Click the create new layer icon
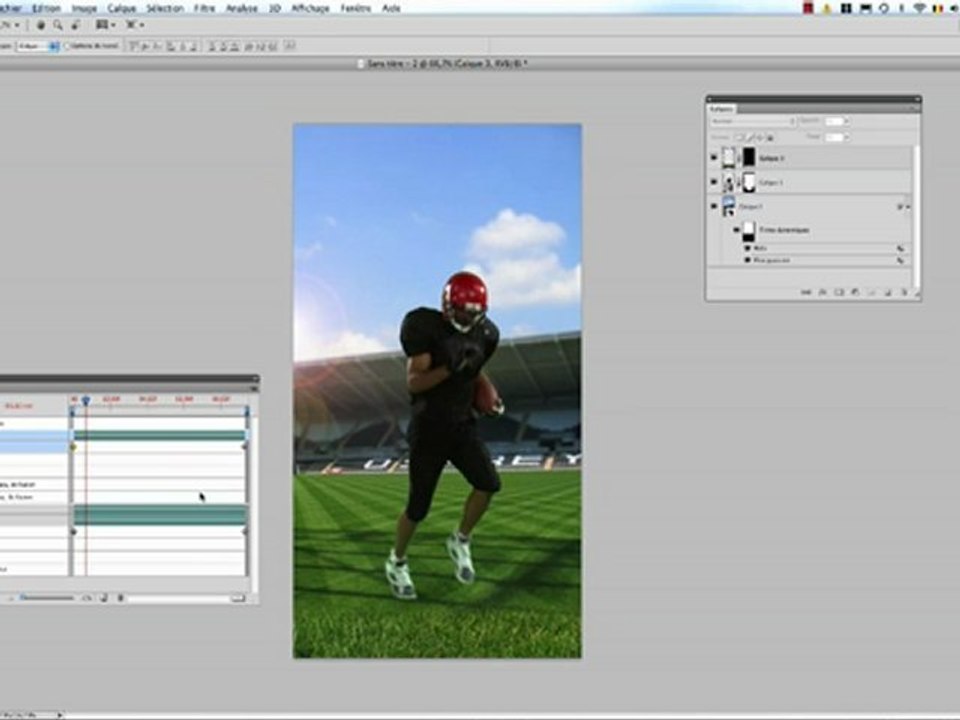Screen dimensions: 960x720 point(888,293)
